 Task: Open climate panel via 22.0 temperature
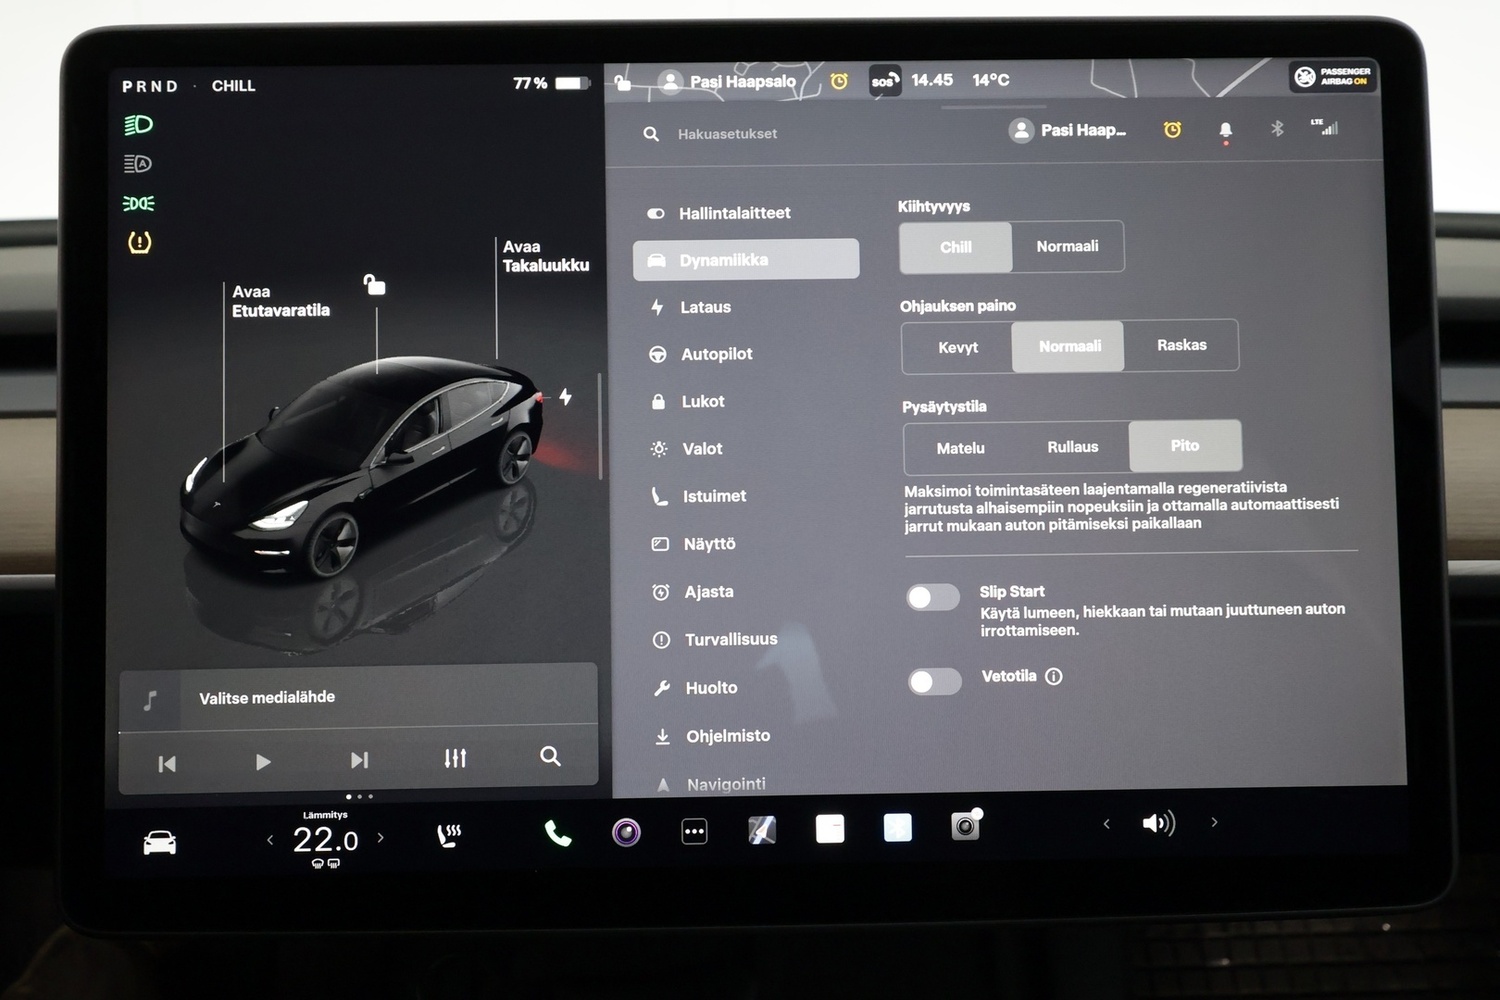325,840
